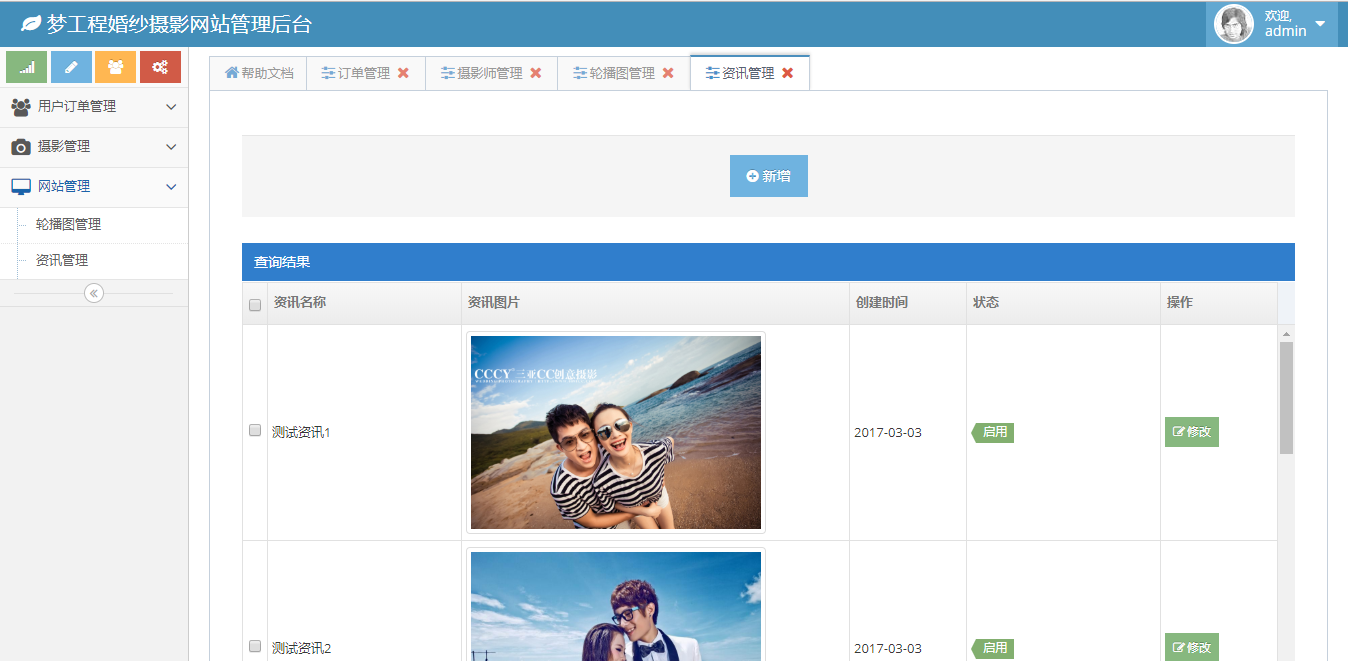
Task: Close the 资讯管理 tab
Action: point(788,73)
